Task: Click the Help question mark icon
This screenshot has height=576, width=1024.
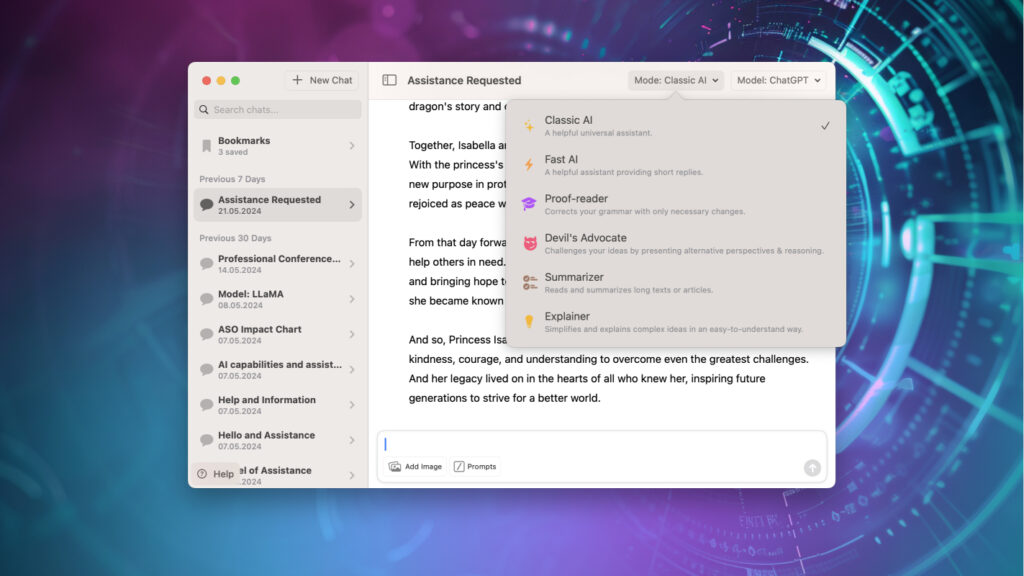Action: pos(202,474)
